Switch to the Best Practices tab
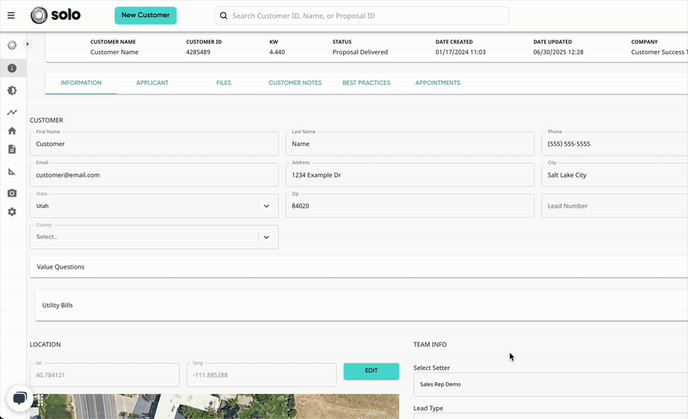This screenshot has width=688, height=419. click(366, 82)
